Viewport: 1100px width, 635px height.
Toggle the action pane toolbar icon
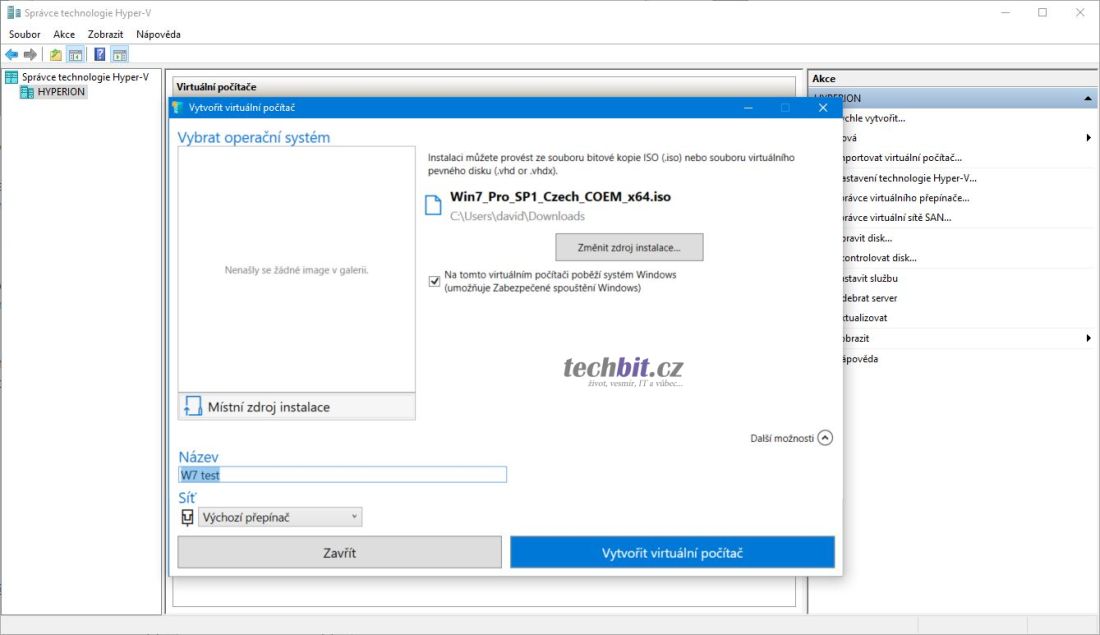[x=119, y=54]
